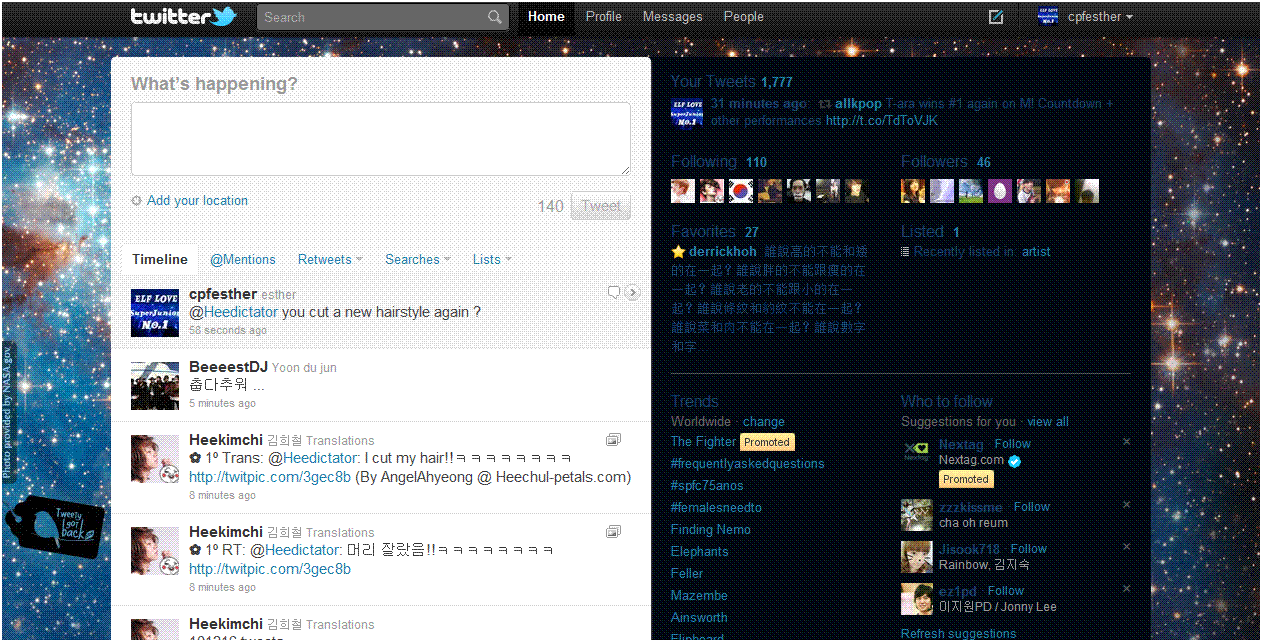
Task: Follow ez1pd
Action: click(1005, 591)
